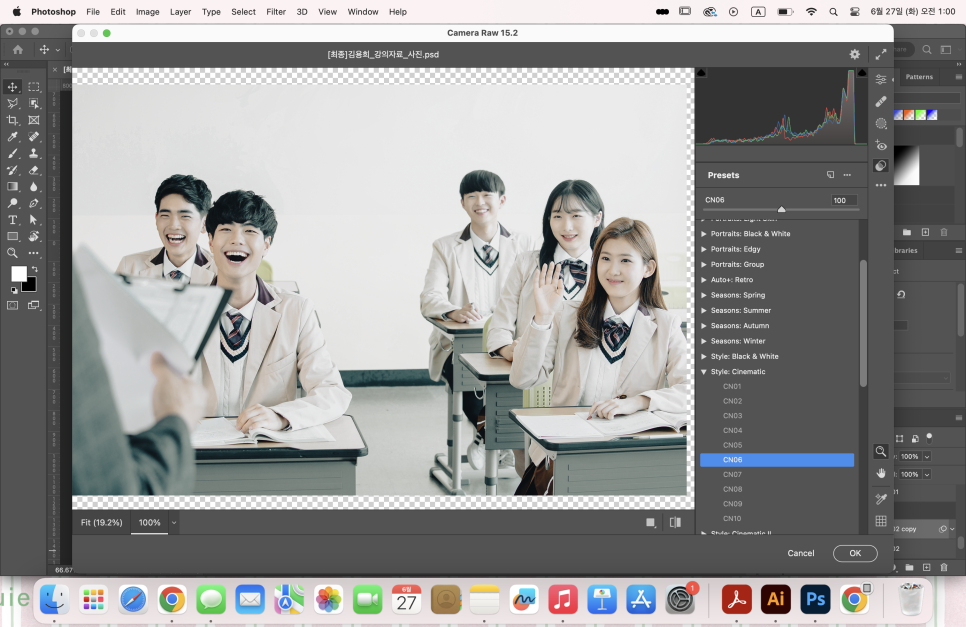Expand Seasons: Winter preset group

click(704, 341)
